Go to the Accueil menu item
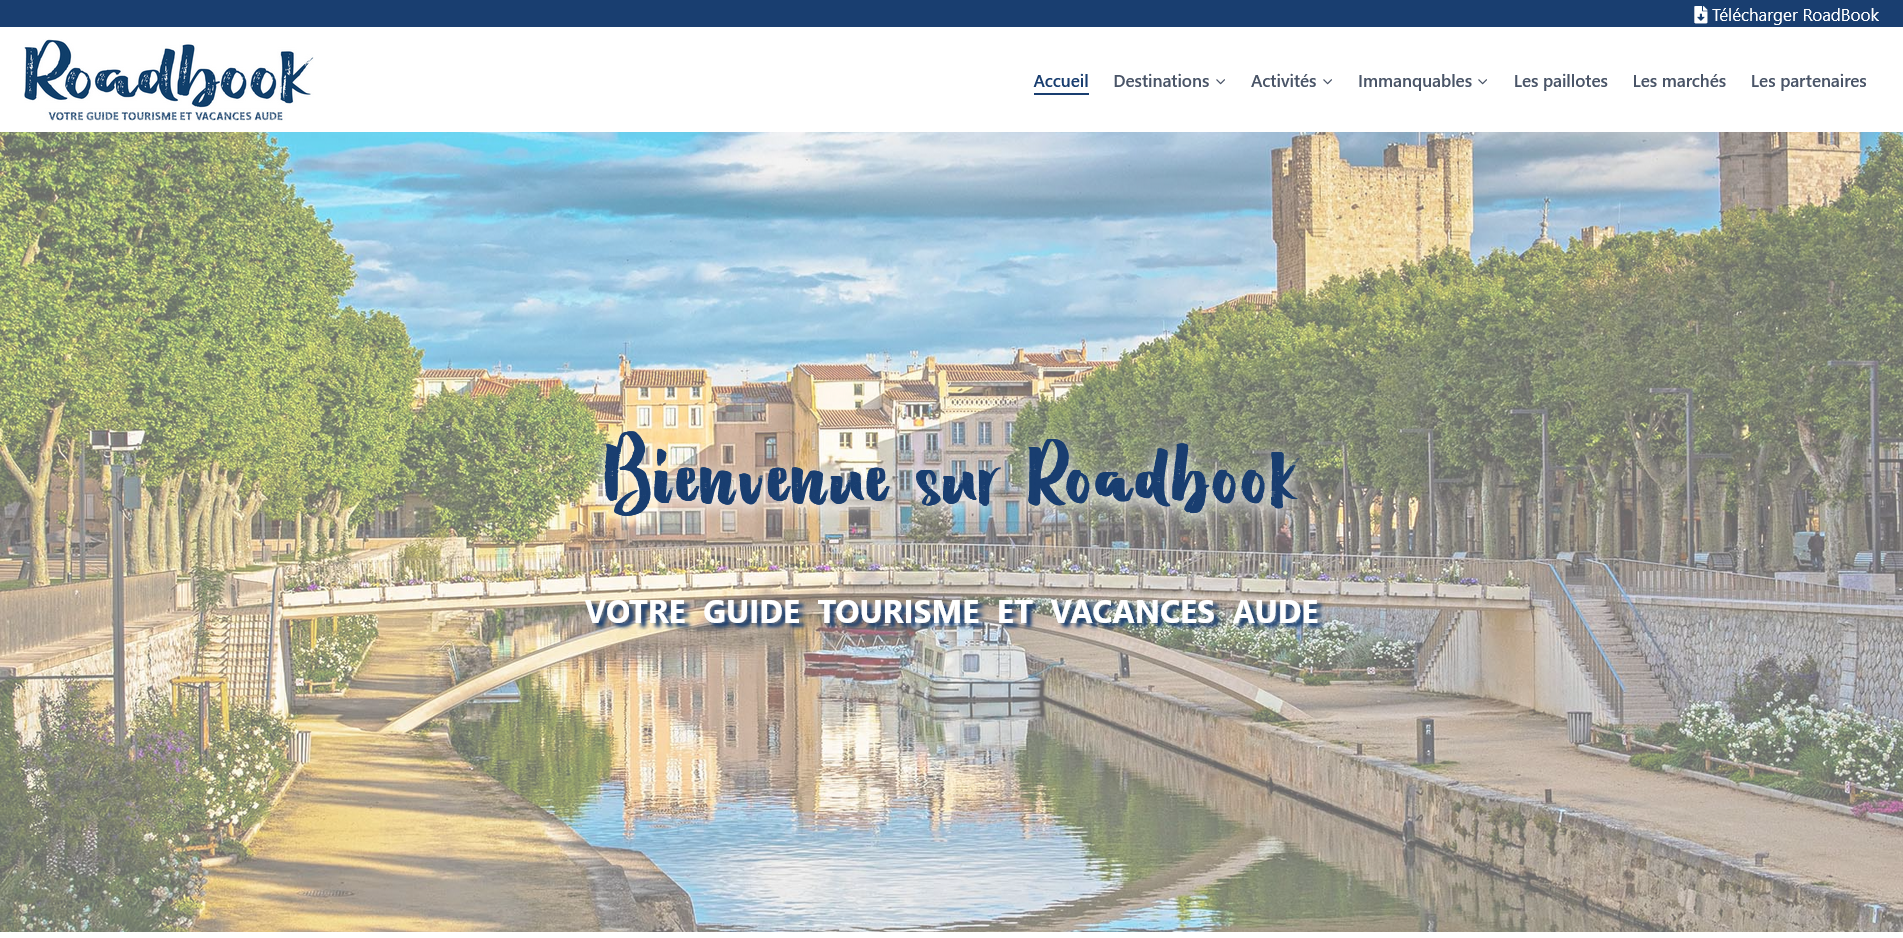 [1061, 81]
